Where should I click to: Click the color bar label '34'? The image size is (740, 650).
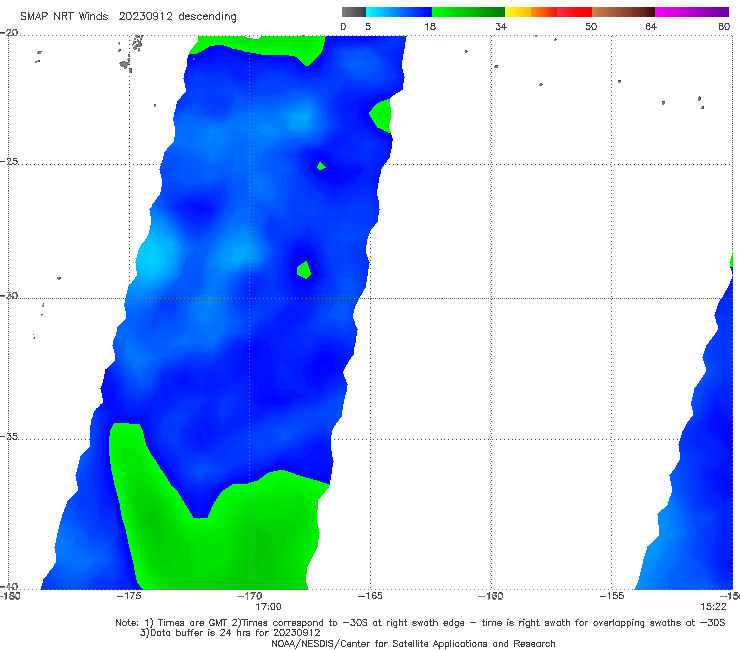pyautogui.click(x=501, y=26)
